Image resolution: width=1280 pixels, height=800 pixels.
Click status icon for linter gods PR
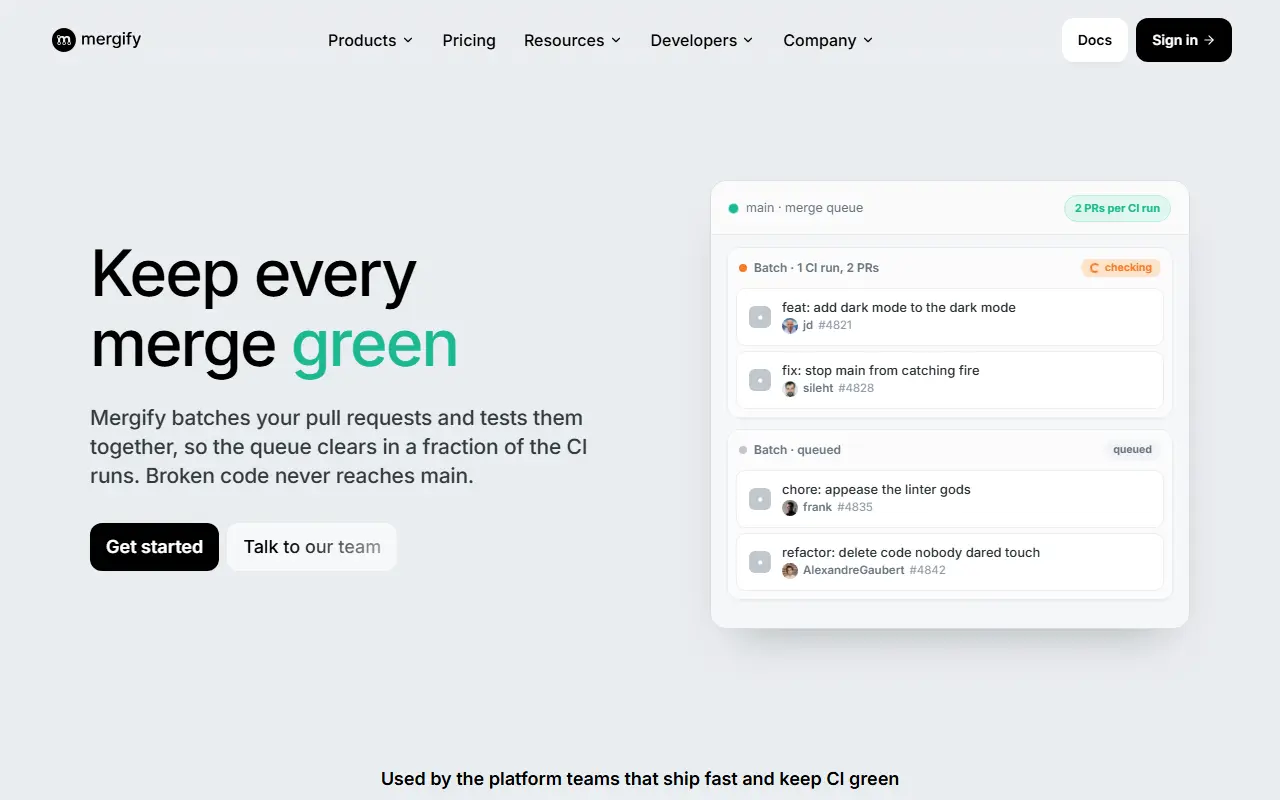(760, 499)
